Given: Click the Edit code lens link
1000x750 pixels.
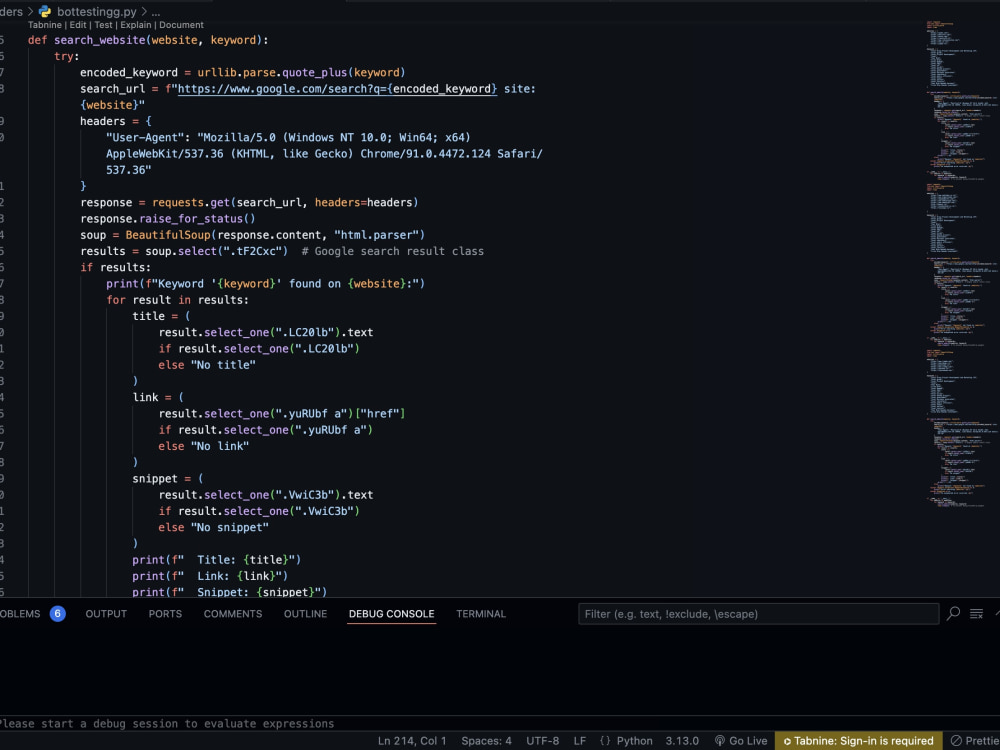Looking at the screenshot, I should click(78, 25).
